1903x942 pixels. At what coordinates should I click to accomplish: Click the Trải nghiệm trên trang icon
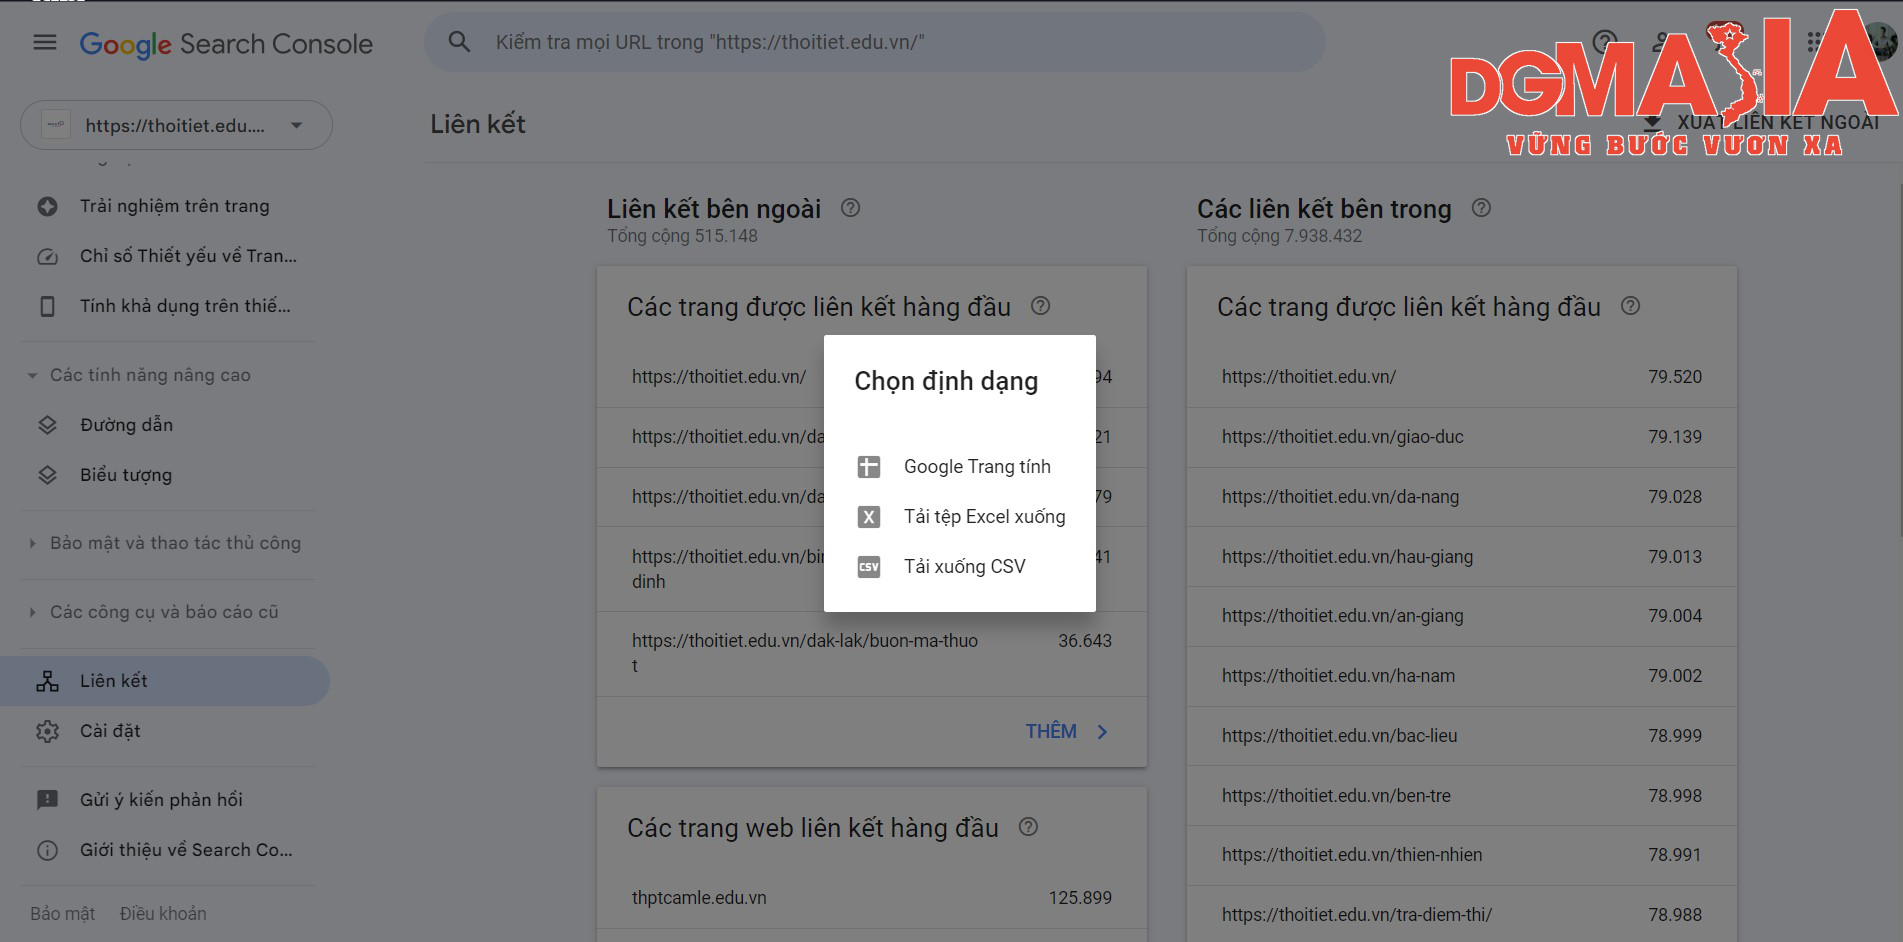tap(47, 206)
